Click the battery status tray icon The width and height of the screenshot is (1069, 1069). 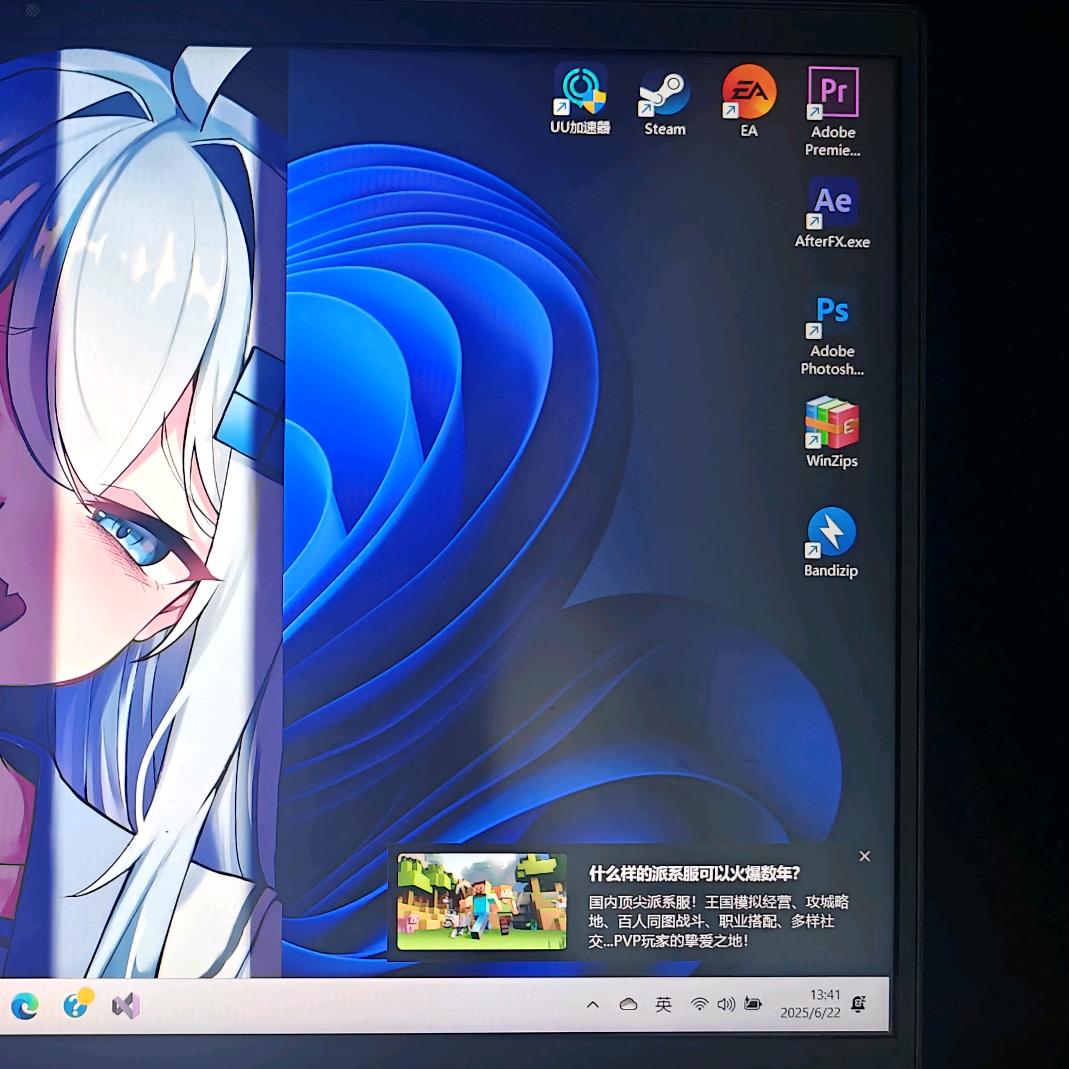point(752,1004)
